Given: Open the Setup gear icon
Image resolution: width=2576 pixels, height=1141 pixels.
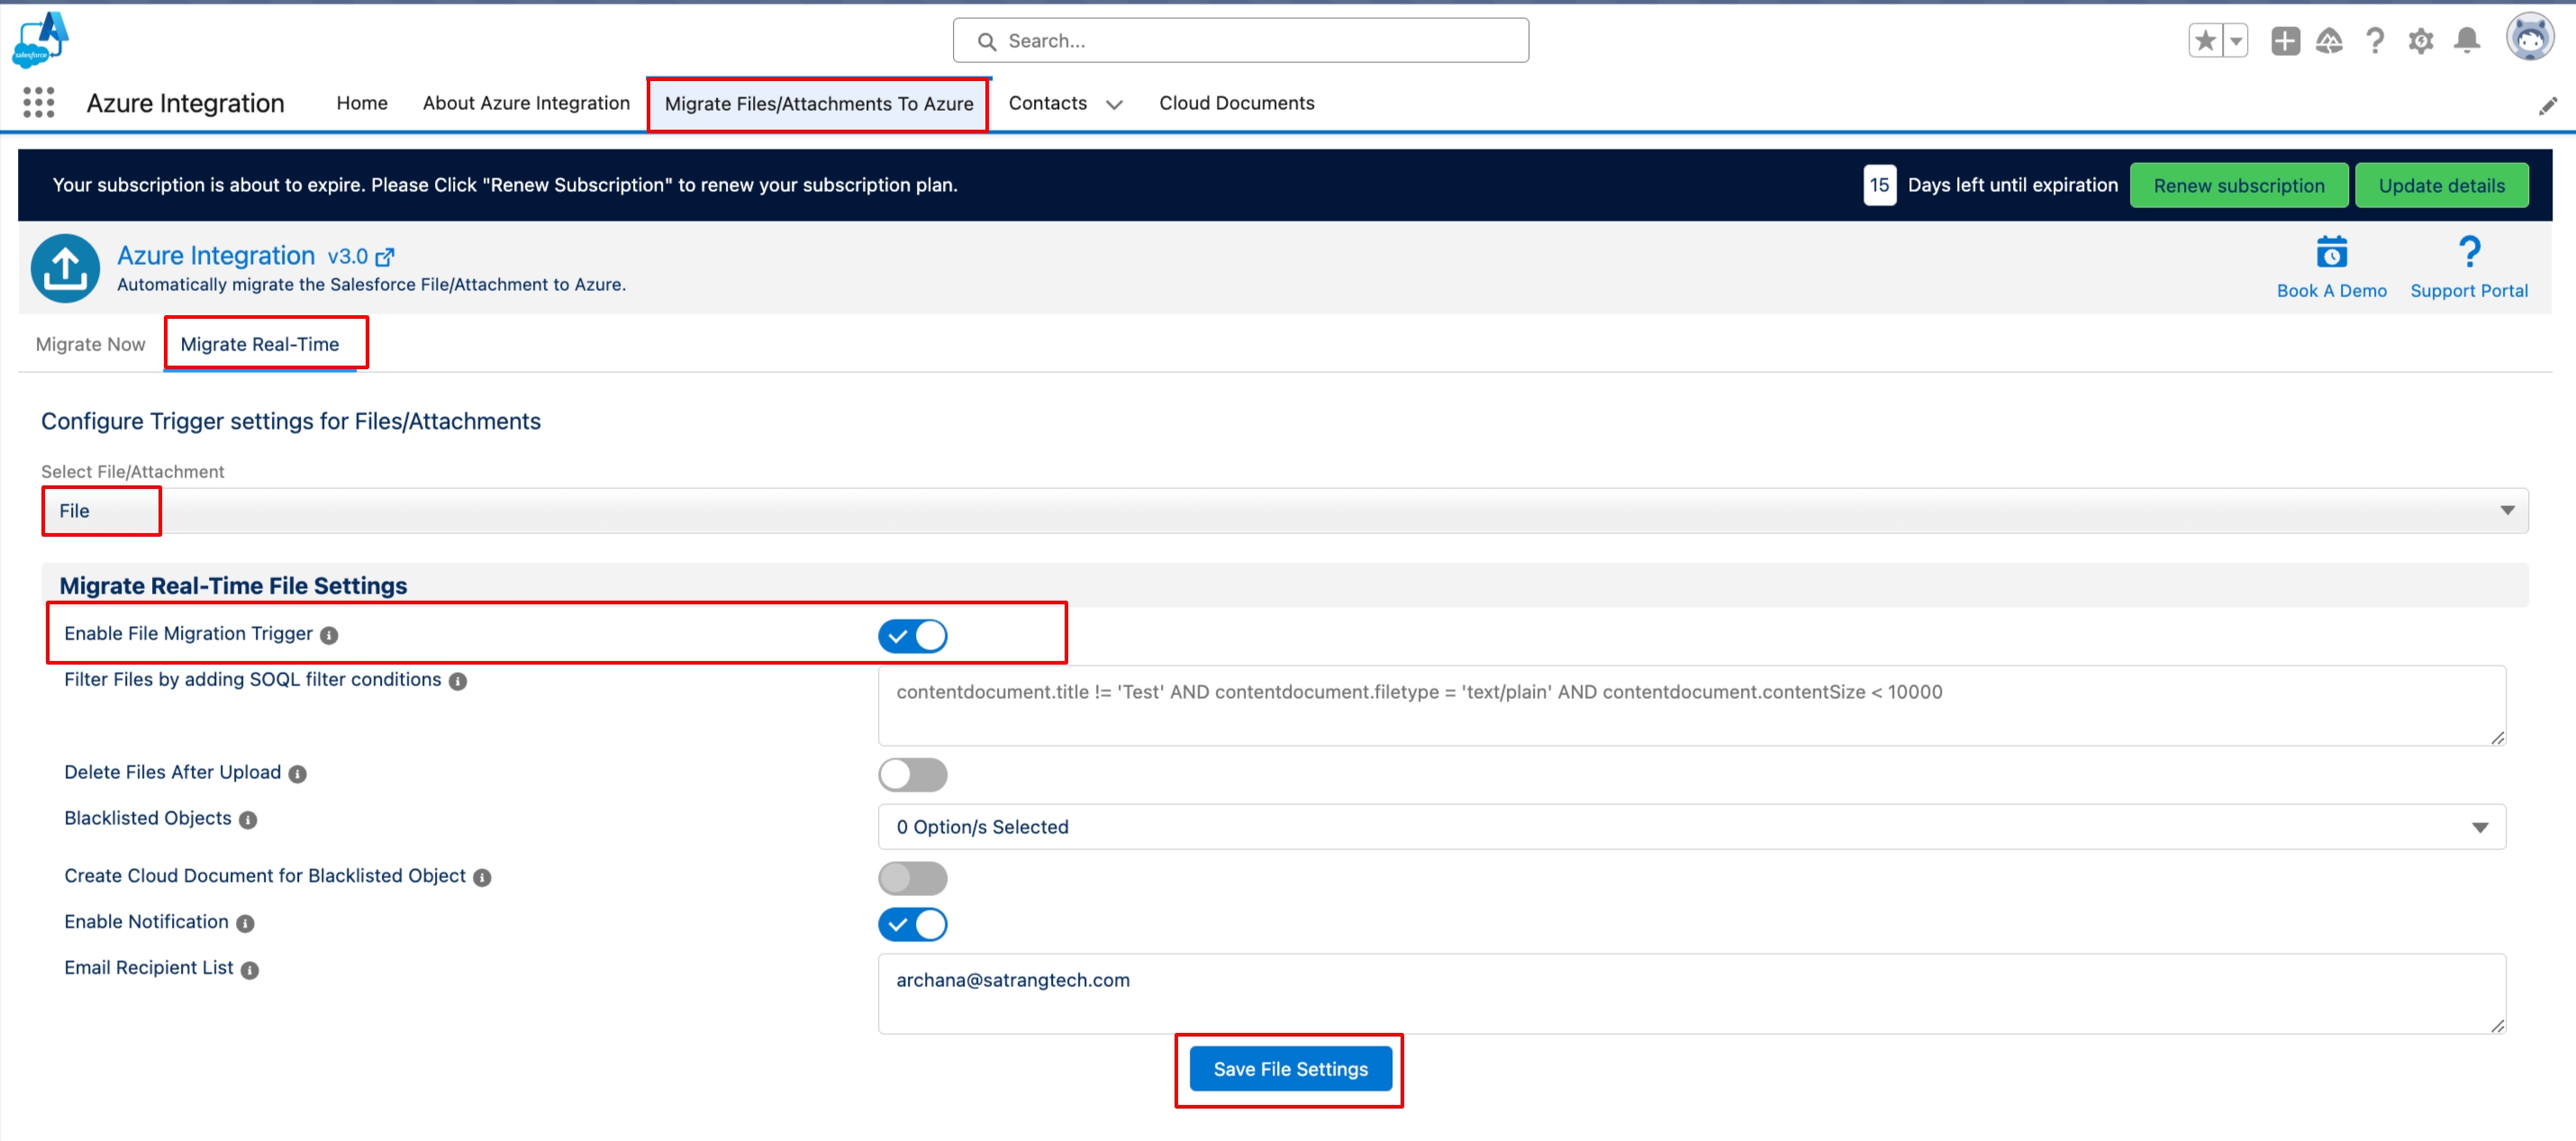Looking at the screenshot, I should pos(2420,40).
